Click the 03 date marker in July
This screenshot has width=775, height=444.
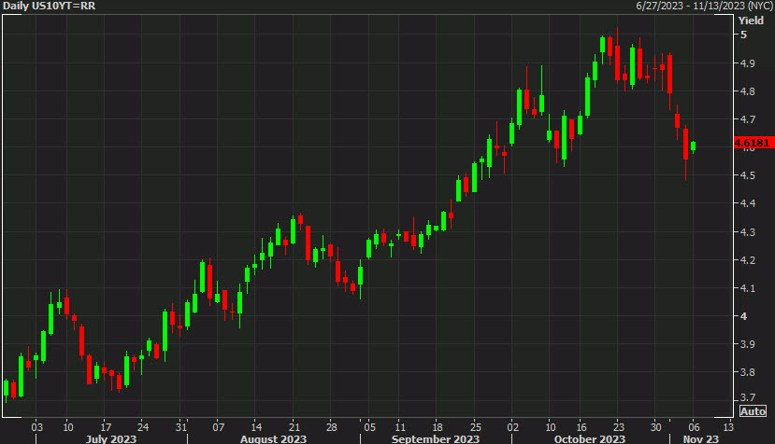(x=37, y=427)
